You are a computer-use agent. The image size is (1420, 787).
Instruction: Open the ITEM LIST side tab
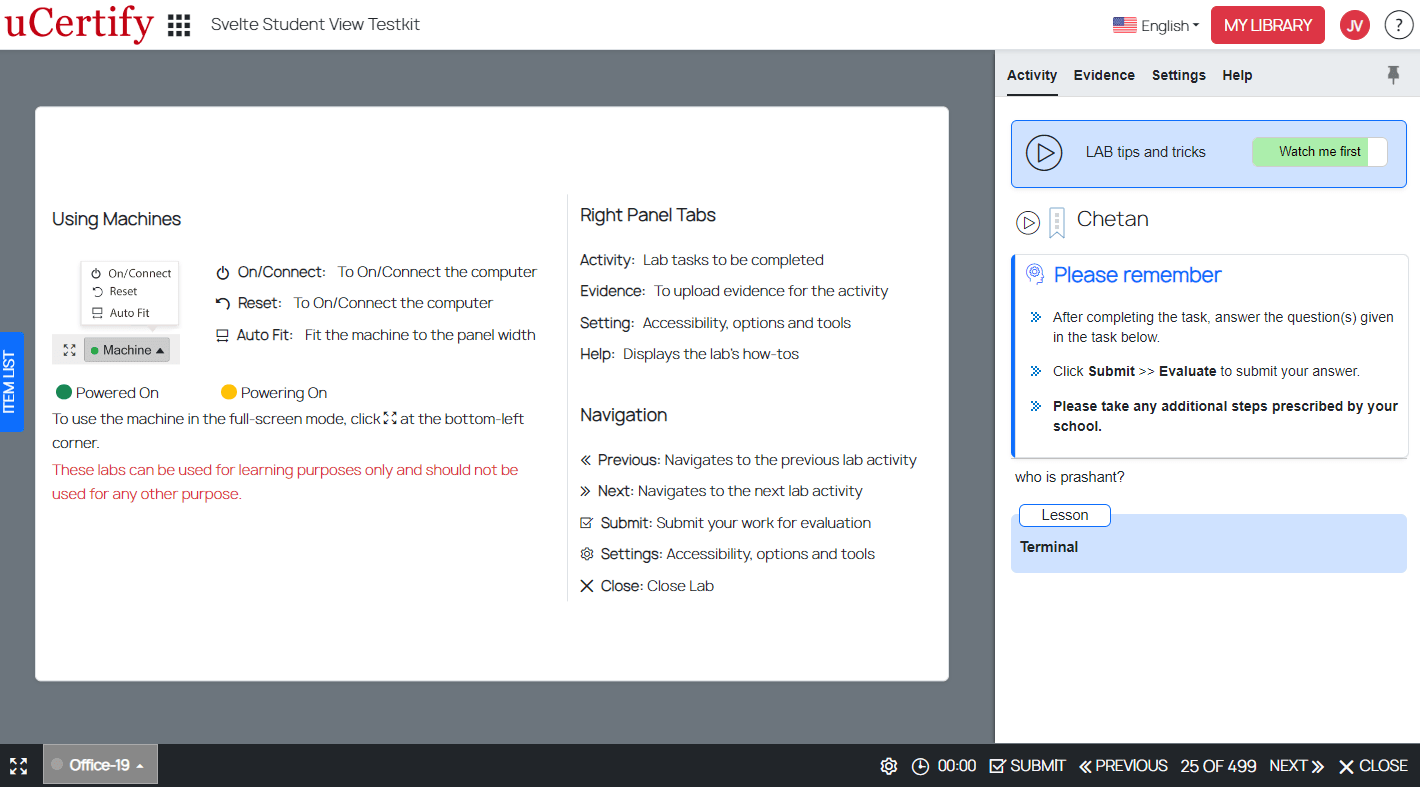[x=10, y=382]
